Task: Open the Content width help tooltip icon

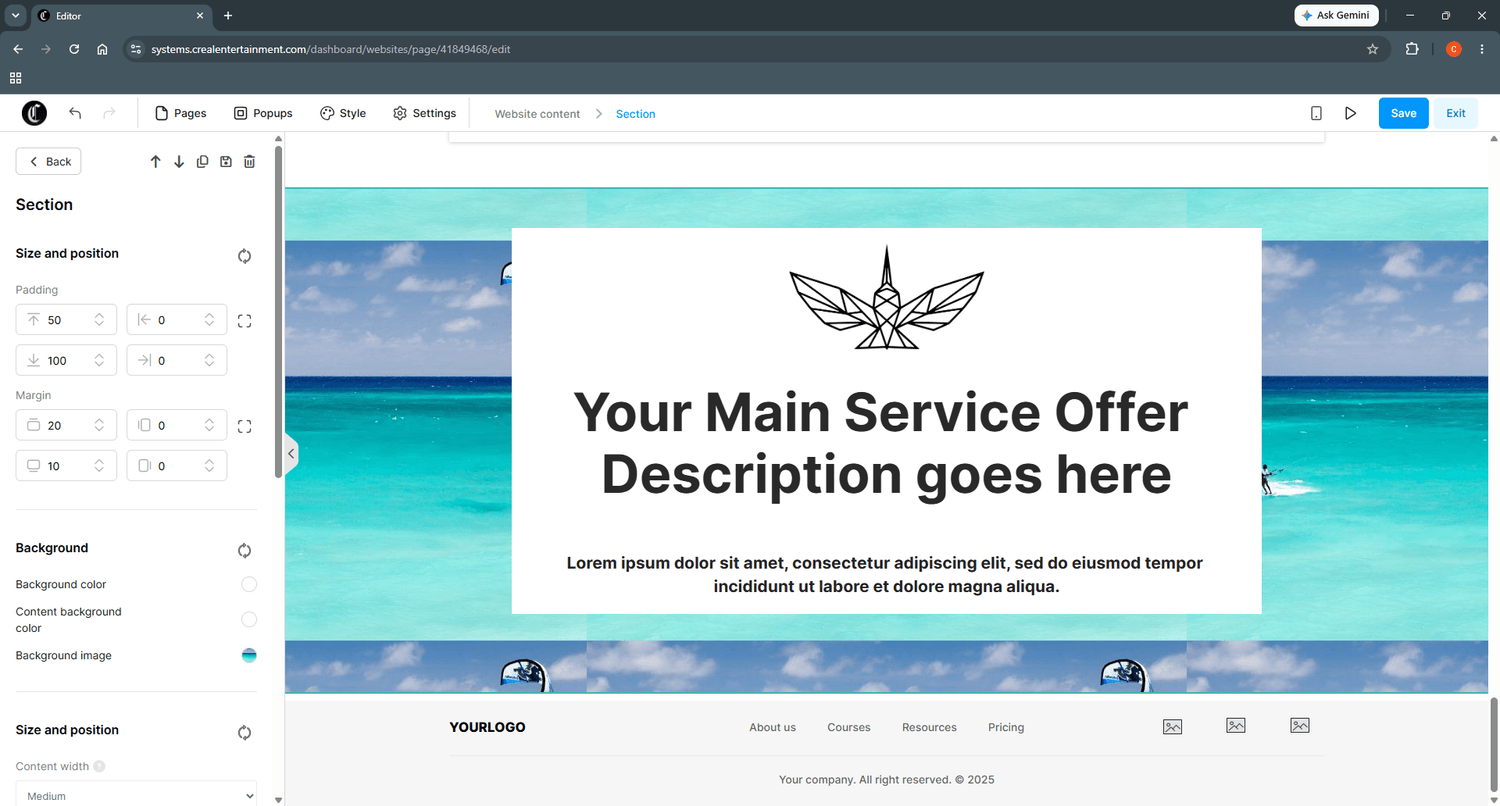Action: pyautogui.click(x=99, y=767)
